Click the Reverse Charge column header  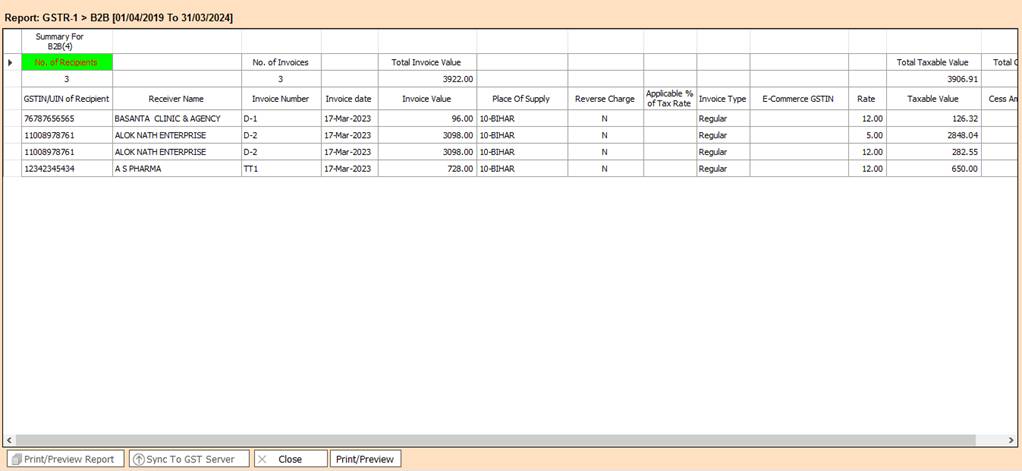pos(605,99)
